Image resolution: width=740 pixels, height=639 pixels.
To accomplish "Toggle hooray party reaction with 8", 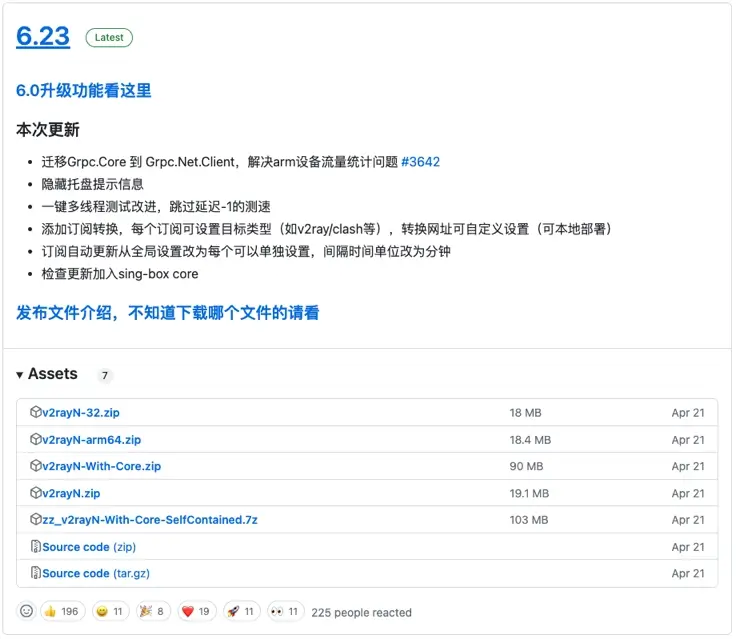I will (x=153, y=612).
